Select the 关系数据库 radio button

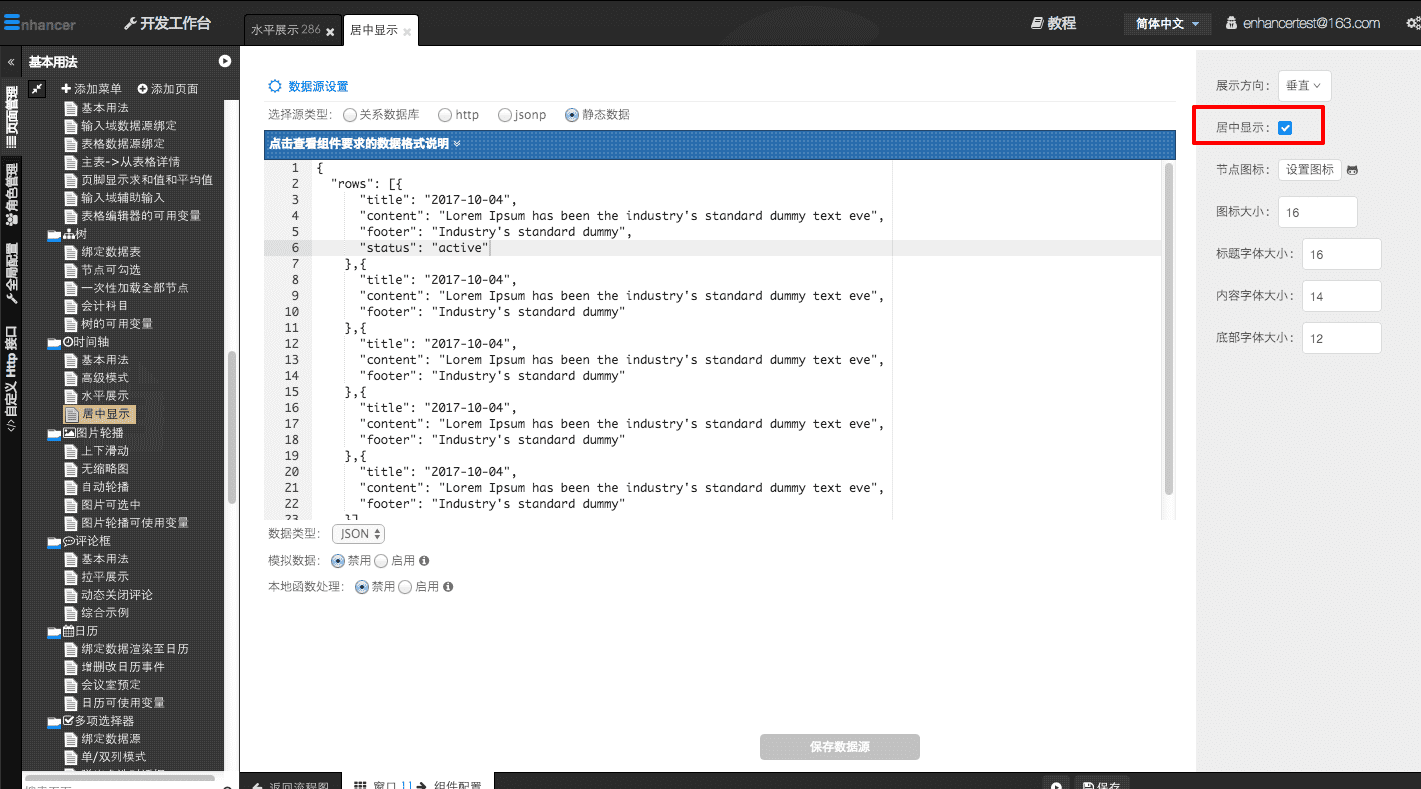pos(349,115)
